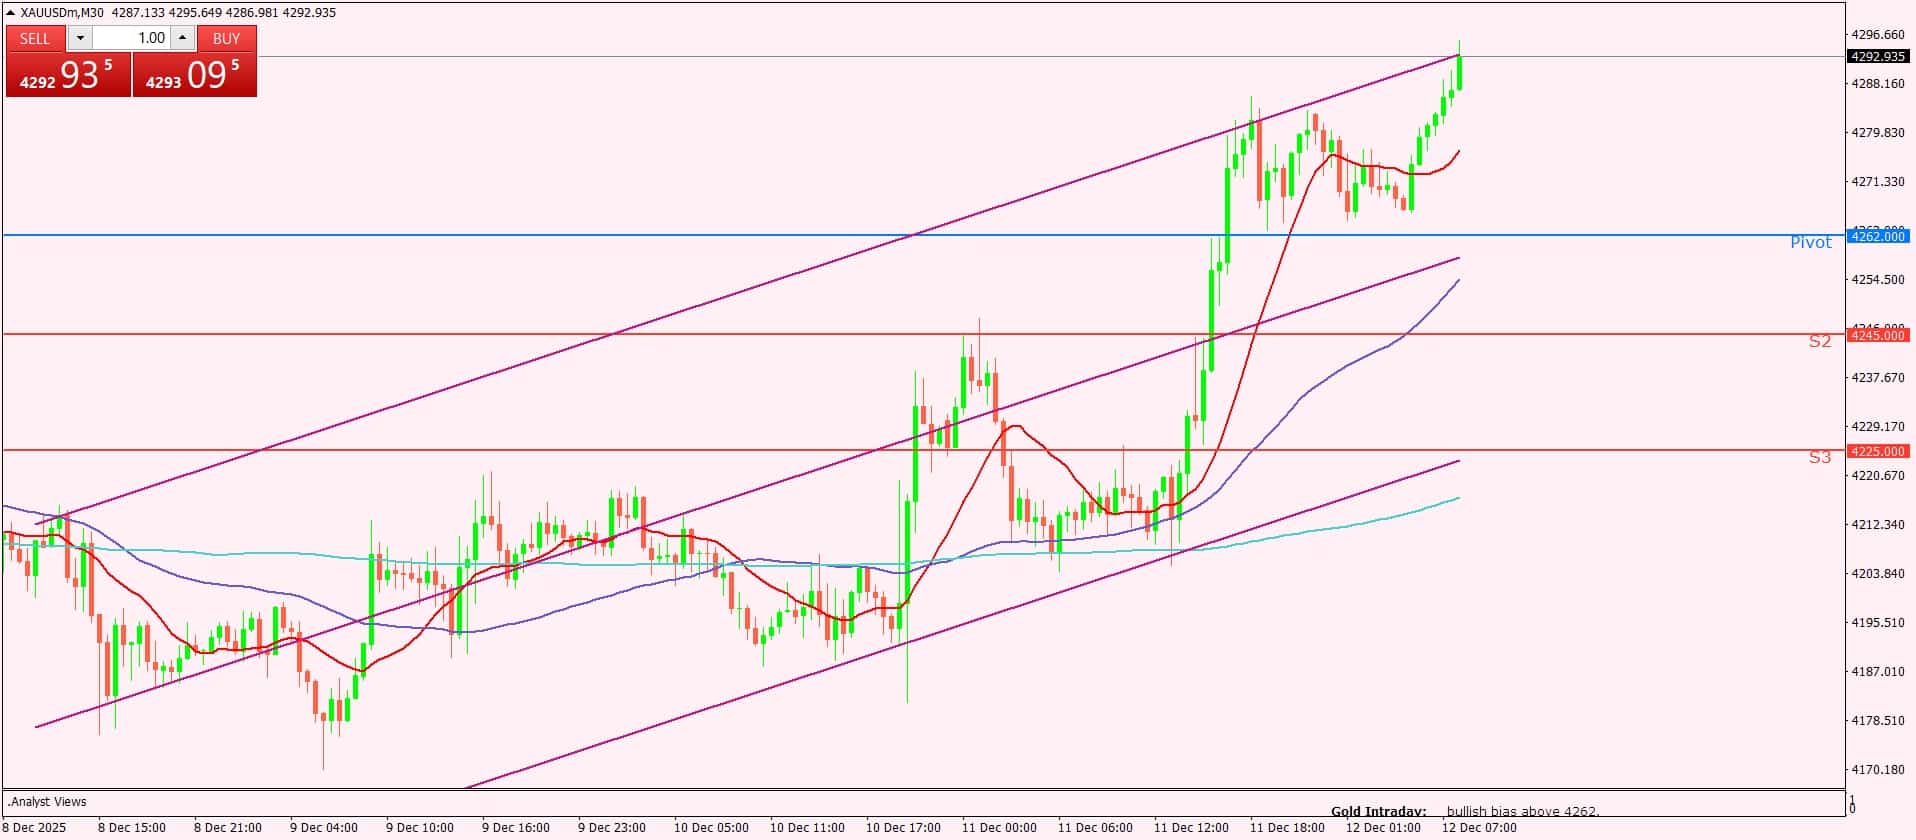Click the OHLC values in the chart header
Viewport: 1916px width, 840px height.
(223, 12)
